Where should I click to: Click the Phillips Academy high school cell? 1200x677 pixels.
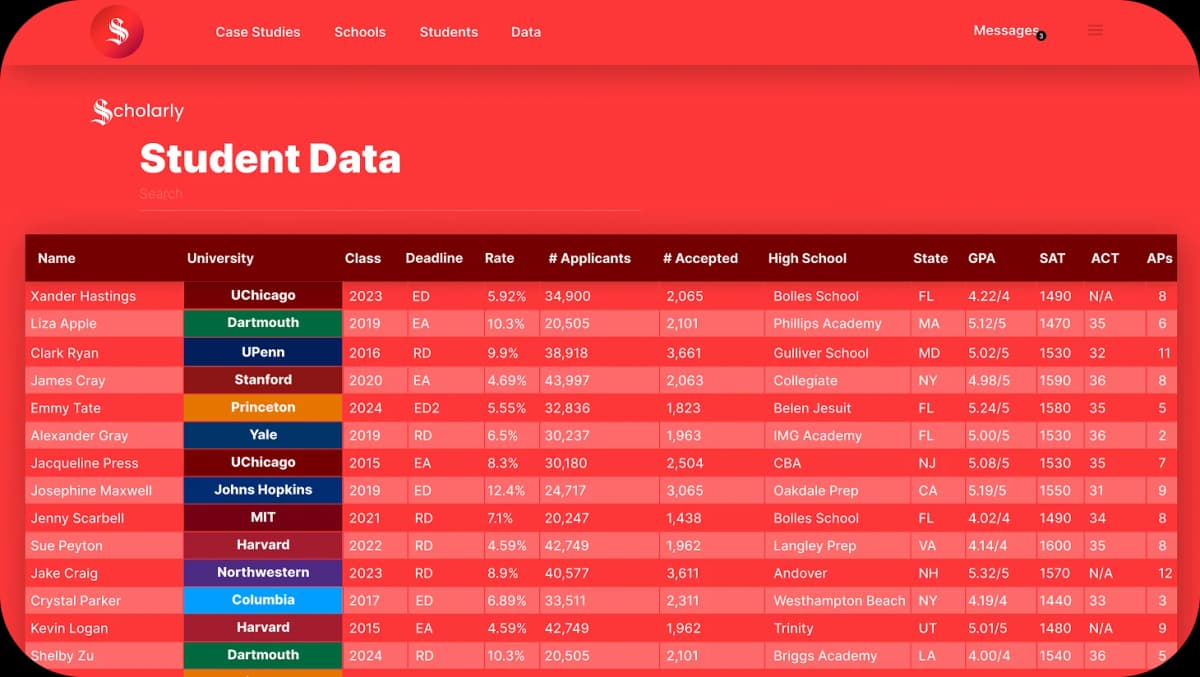(x=827, y=324)
